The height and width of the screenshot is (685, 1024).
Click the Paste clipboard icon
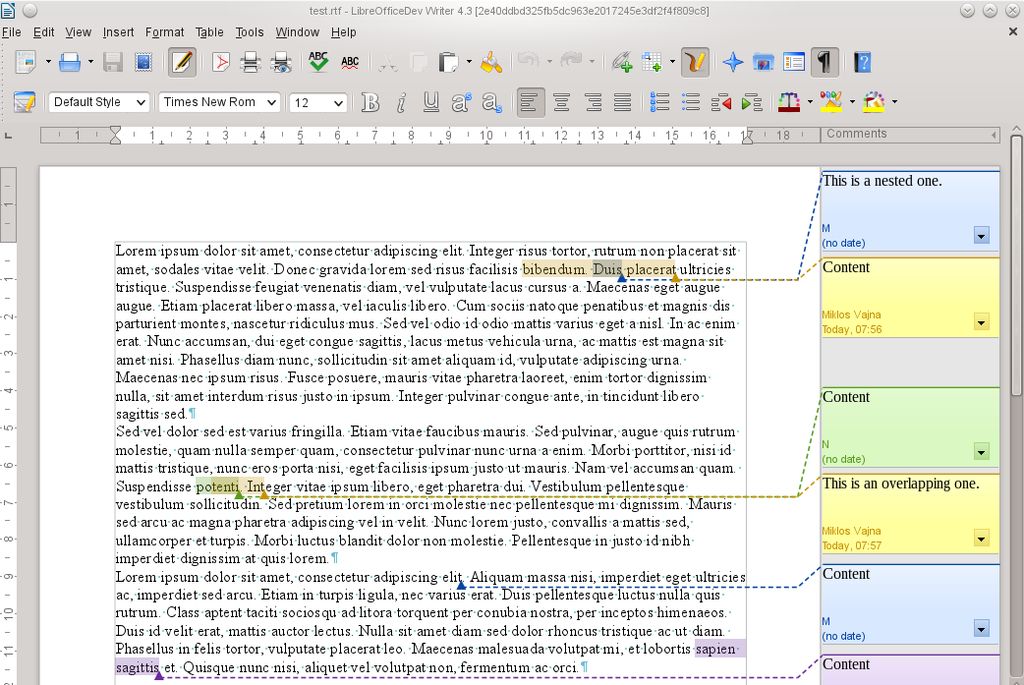[x=449, y=62]
